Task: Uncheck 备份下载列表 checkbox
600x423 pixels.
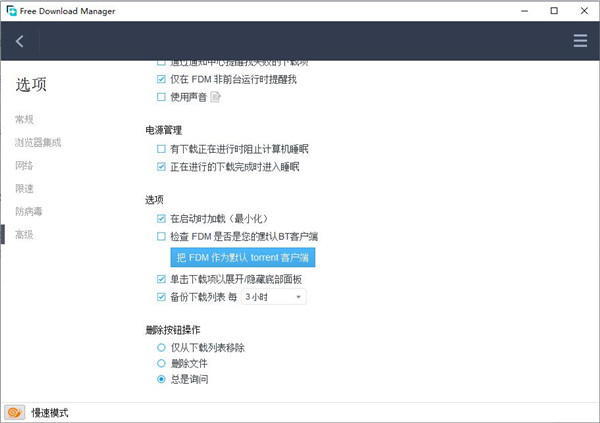Action: [161, 297]
